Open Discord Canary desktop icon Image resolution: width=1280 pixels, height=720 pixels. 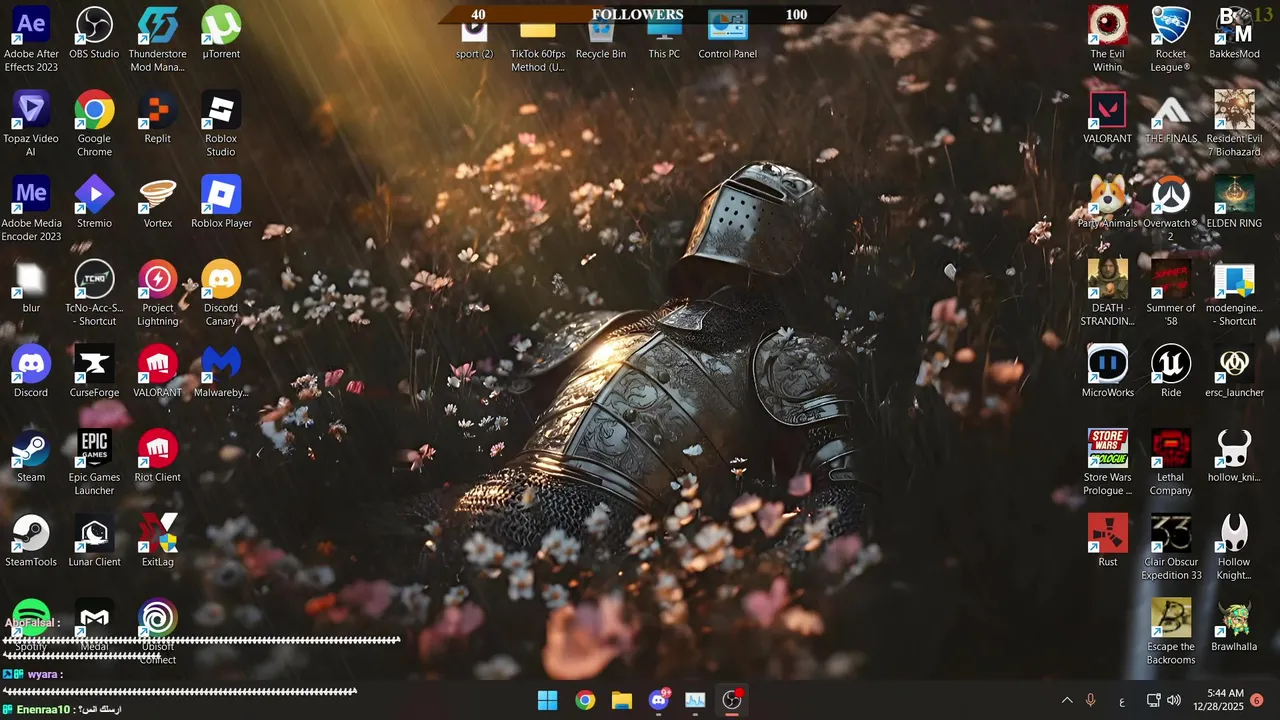click(x=221, y=294)
